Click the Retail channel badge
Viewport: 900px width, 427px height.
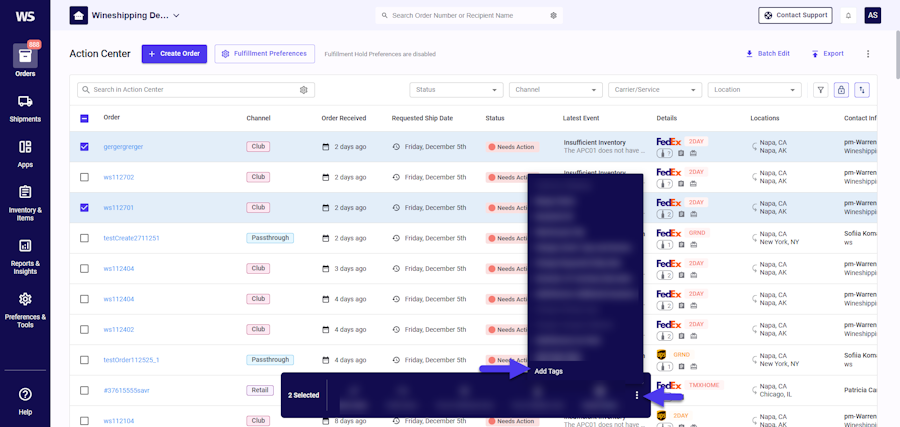click(x=258, y=390)
